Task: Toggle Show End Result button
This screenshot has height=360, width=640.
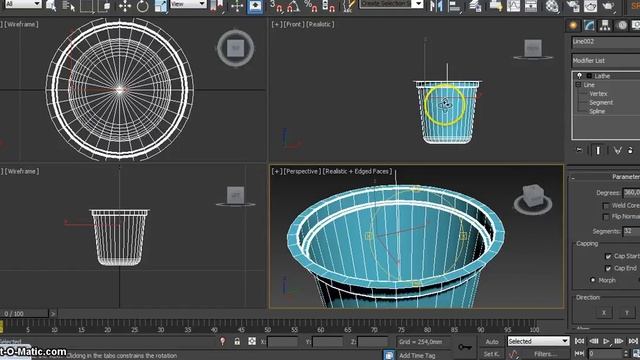Action: 598,150
